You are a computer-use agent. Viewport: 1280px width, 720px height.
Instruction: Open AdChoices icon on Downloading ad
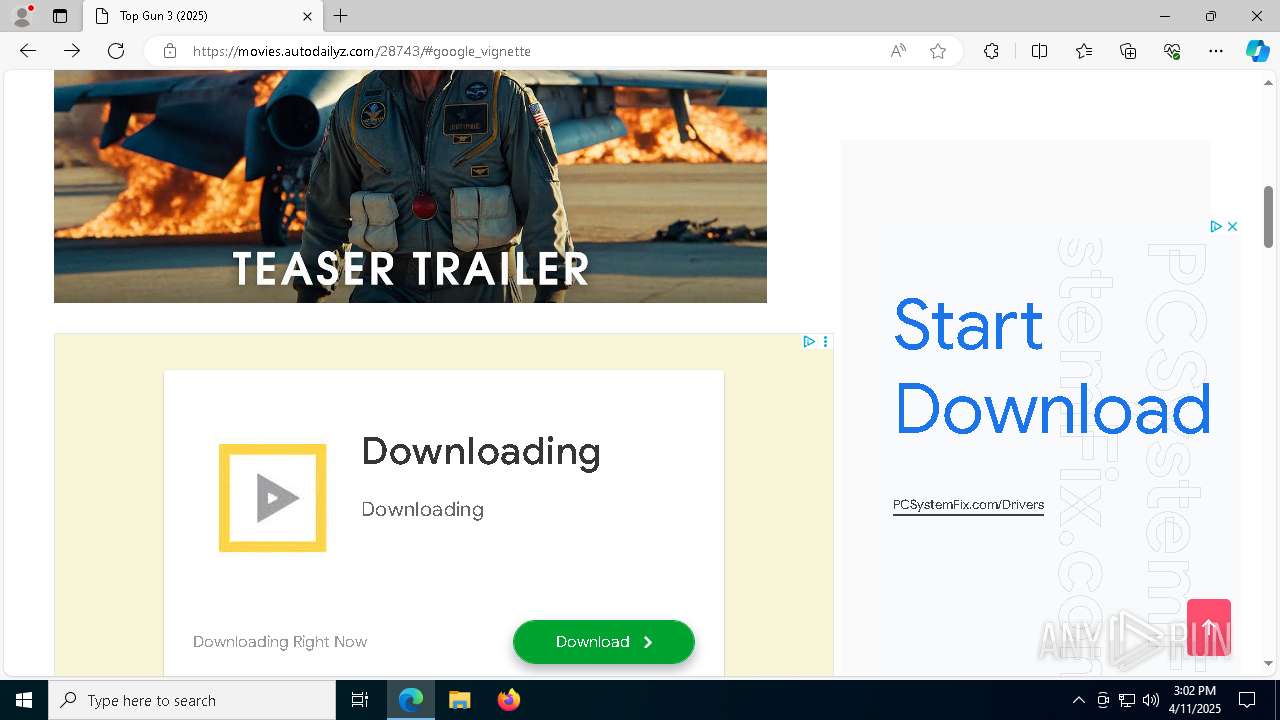click(809, 342)
